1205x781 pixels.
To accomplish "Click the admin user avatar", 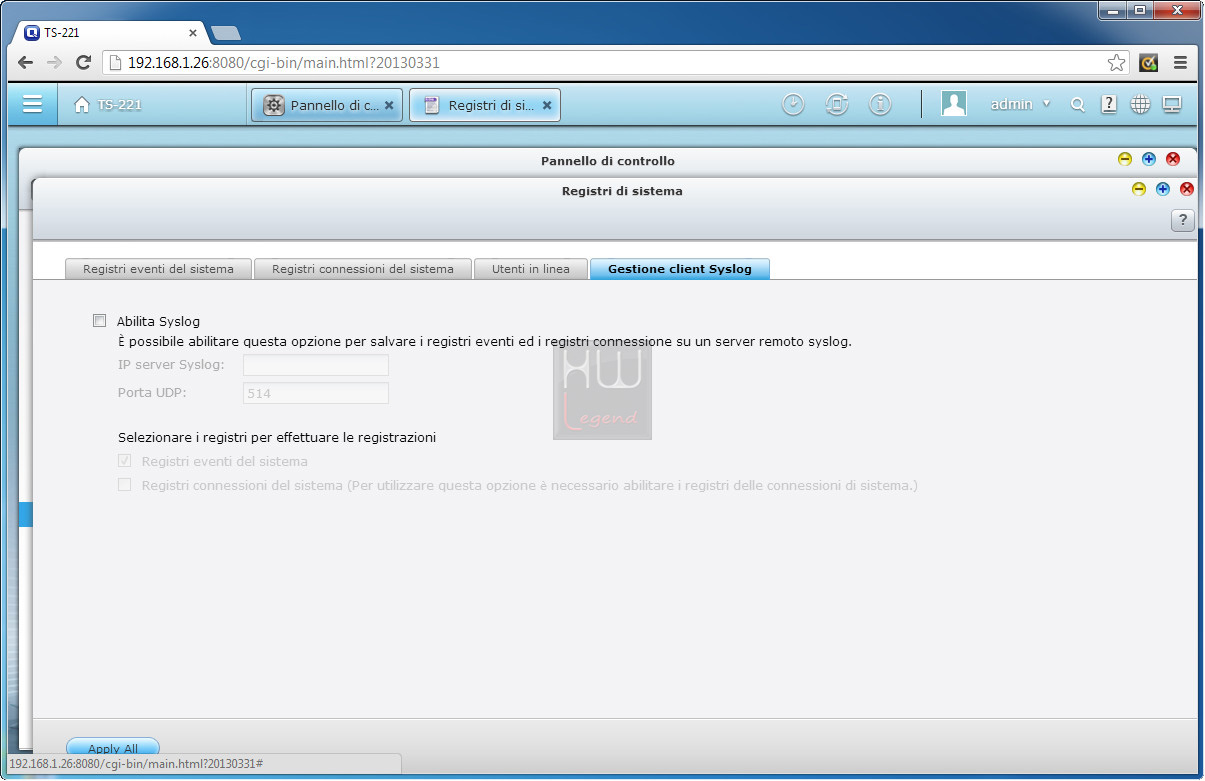I will pos(954,104).
